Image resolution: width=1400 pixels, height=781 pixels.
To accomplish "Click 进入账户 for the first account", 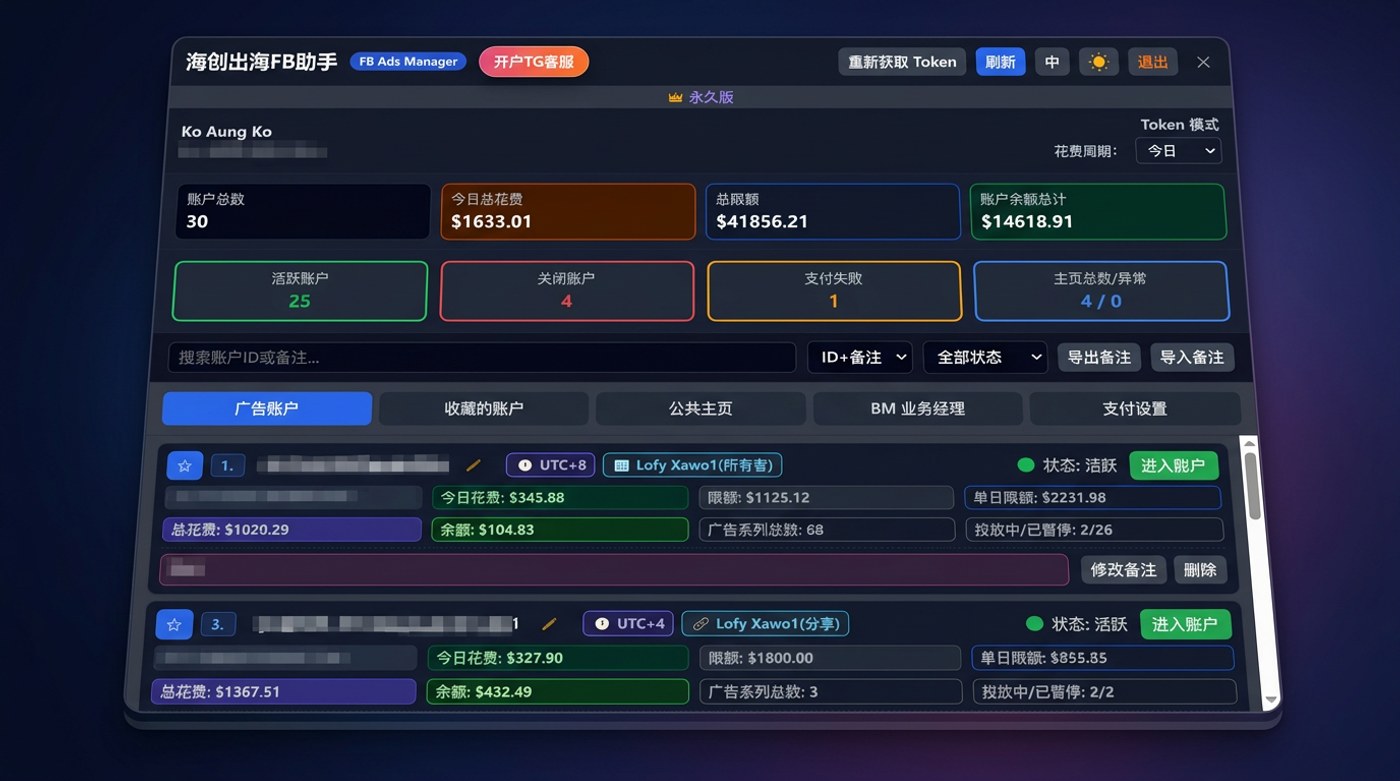I will point(1173,466).
